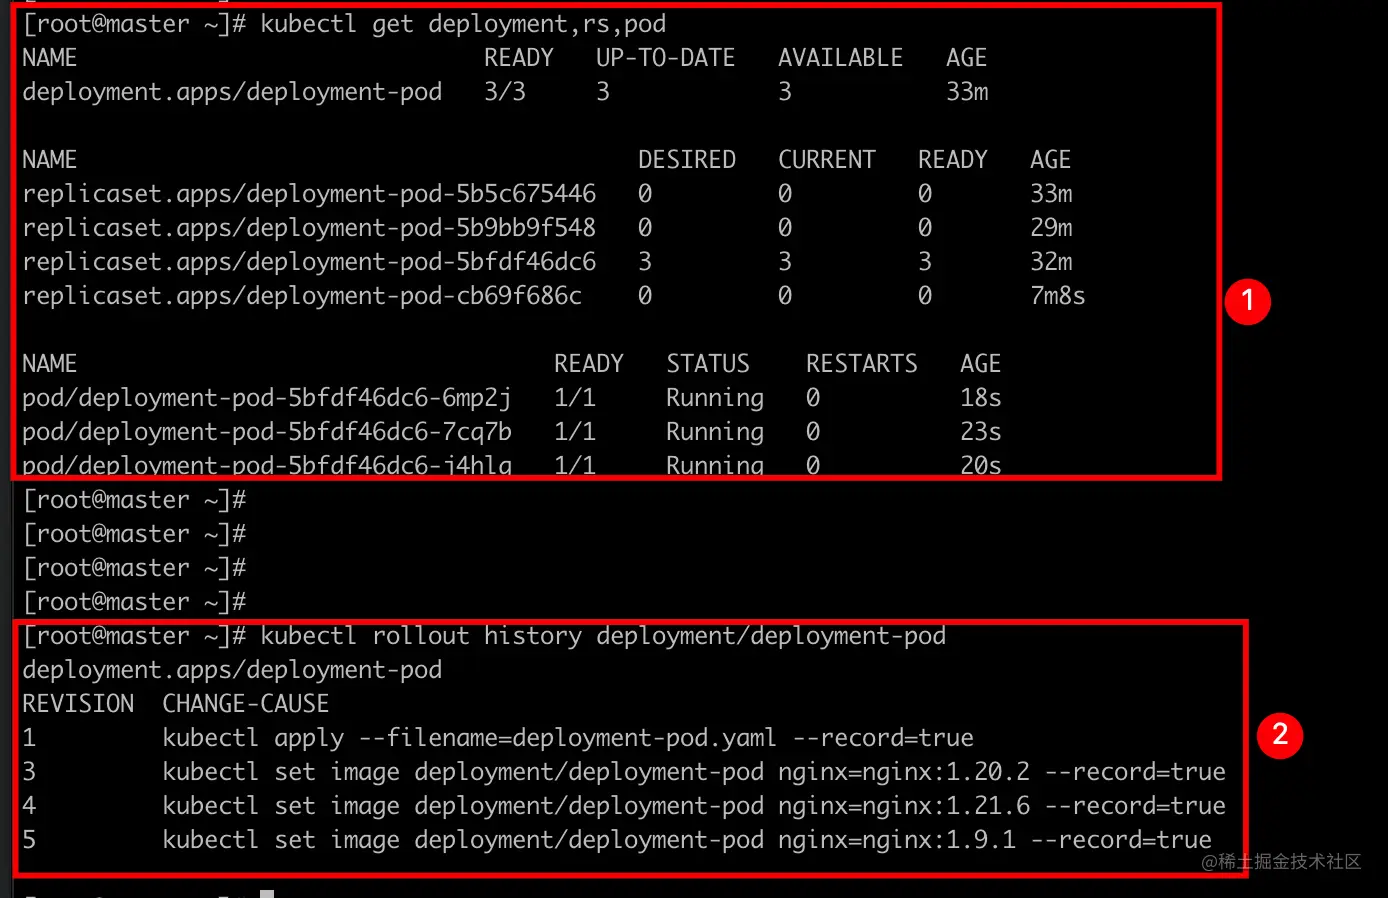
Task: Click the UP-TO-DATE column header
Action: 666,58
